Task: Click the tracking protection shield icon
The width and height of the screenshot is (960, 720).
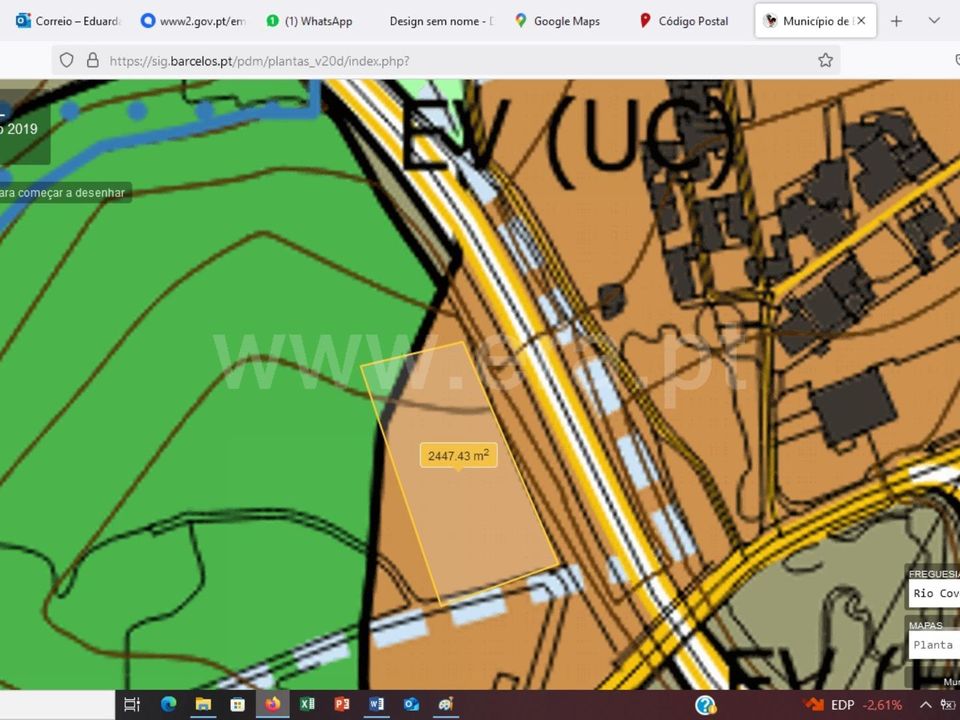Action: coord(66,60)
